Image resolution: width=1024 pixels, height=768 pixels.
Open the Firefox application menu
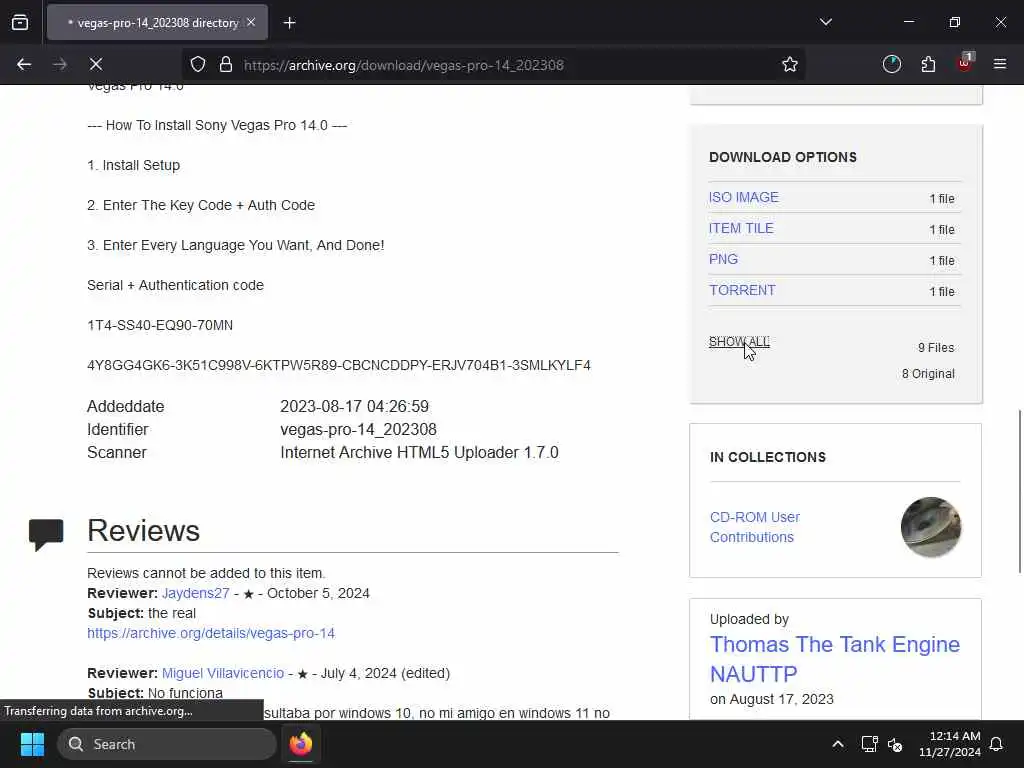click(1000, 64)
